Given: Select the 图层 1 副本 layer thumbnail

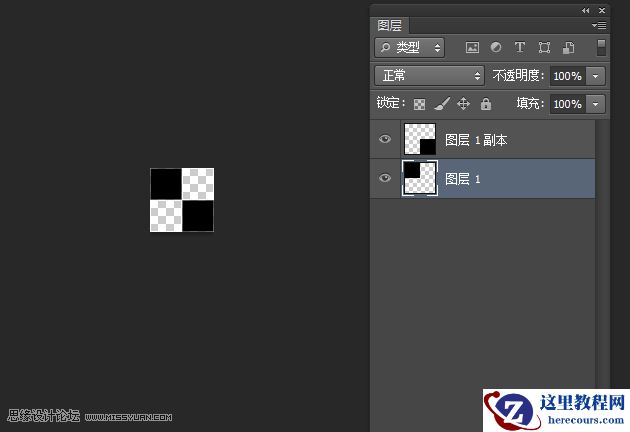Looking at the screenshot, I should 419,139.
